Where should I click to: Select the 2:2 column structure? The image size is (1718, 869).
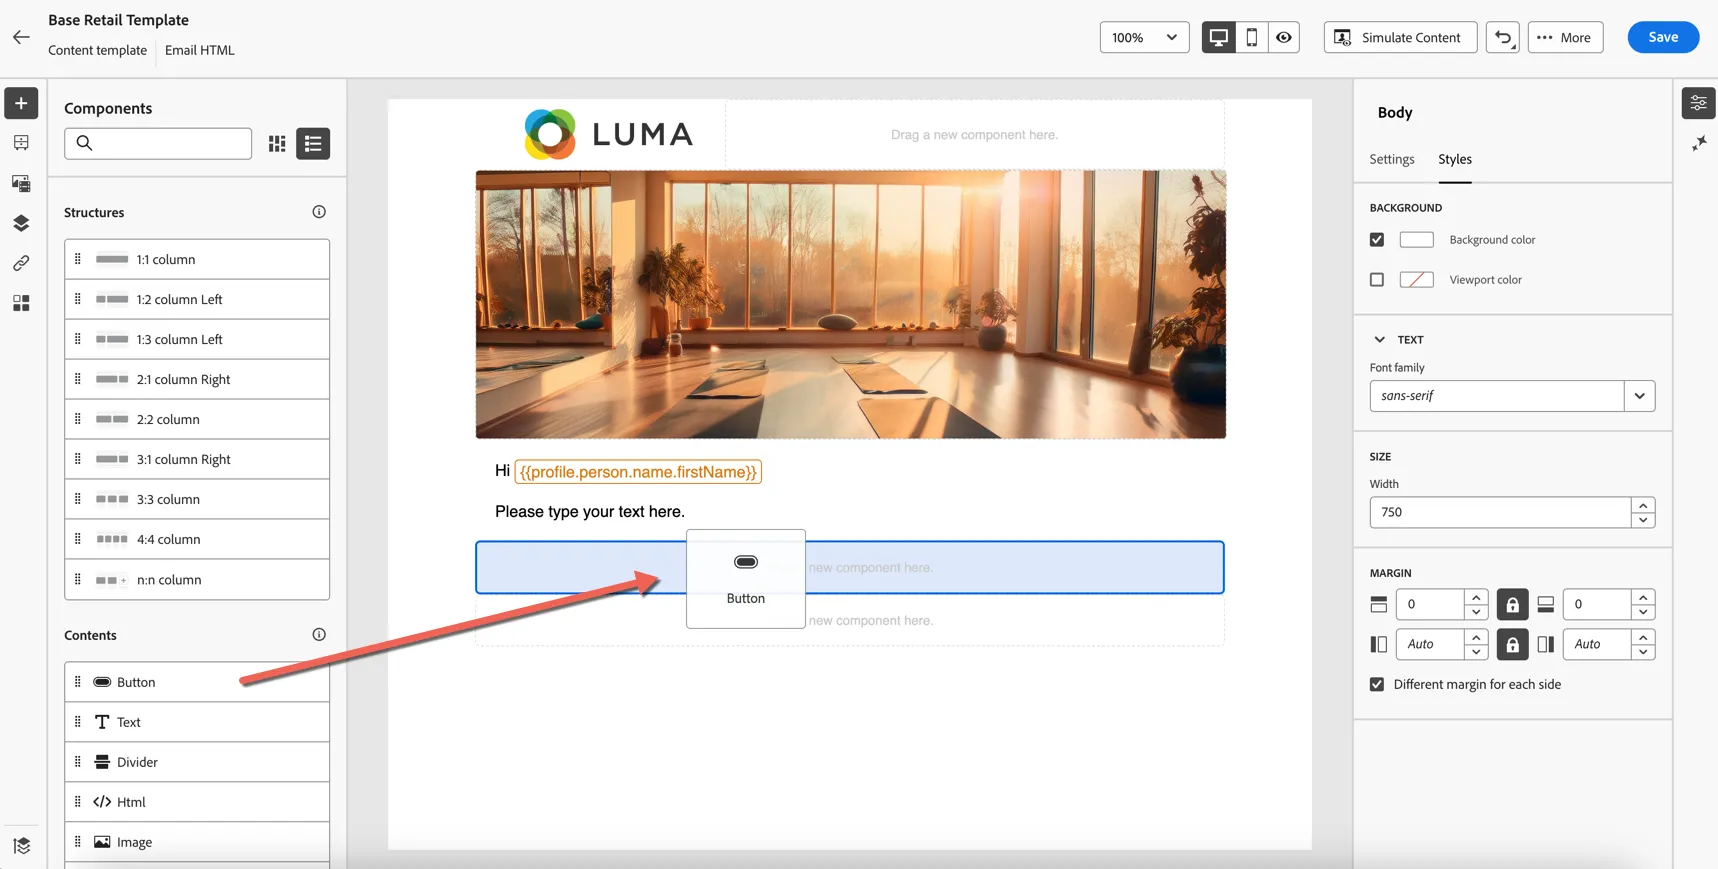(197, 419)
